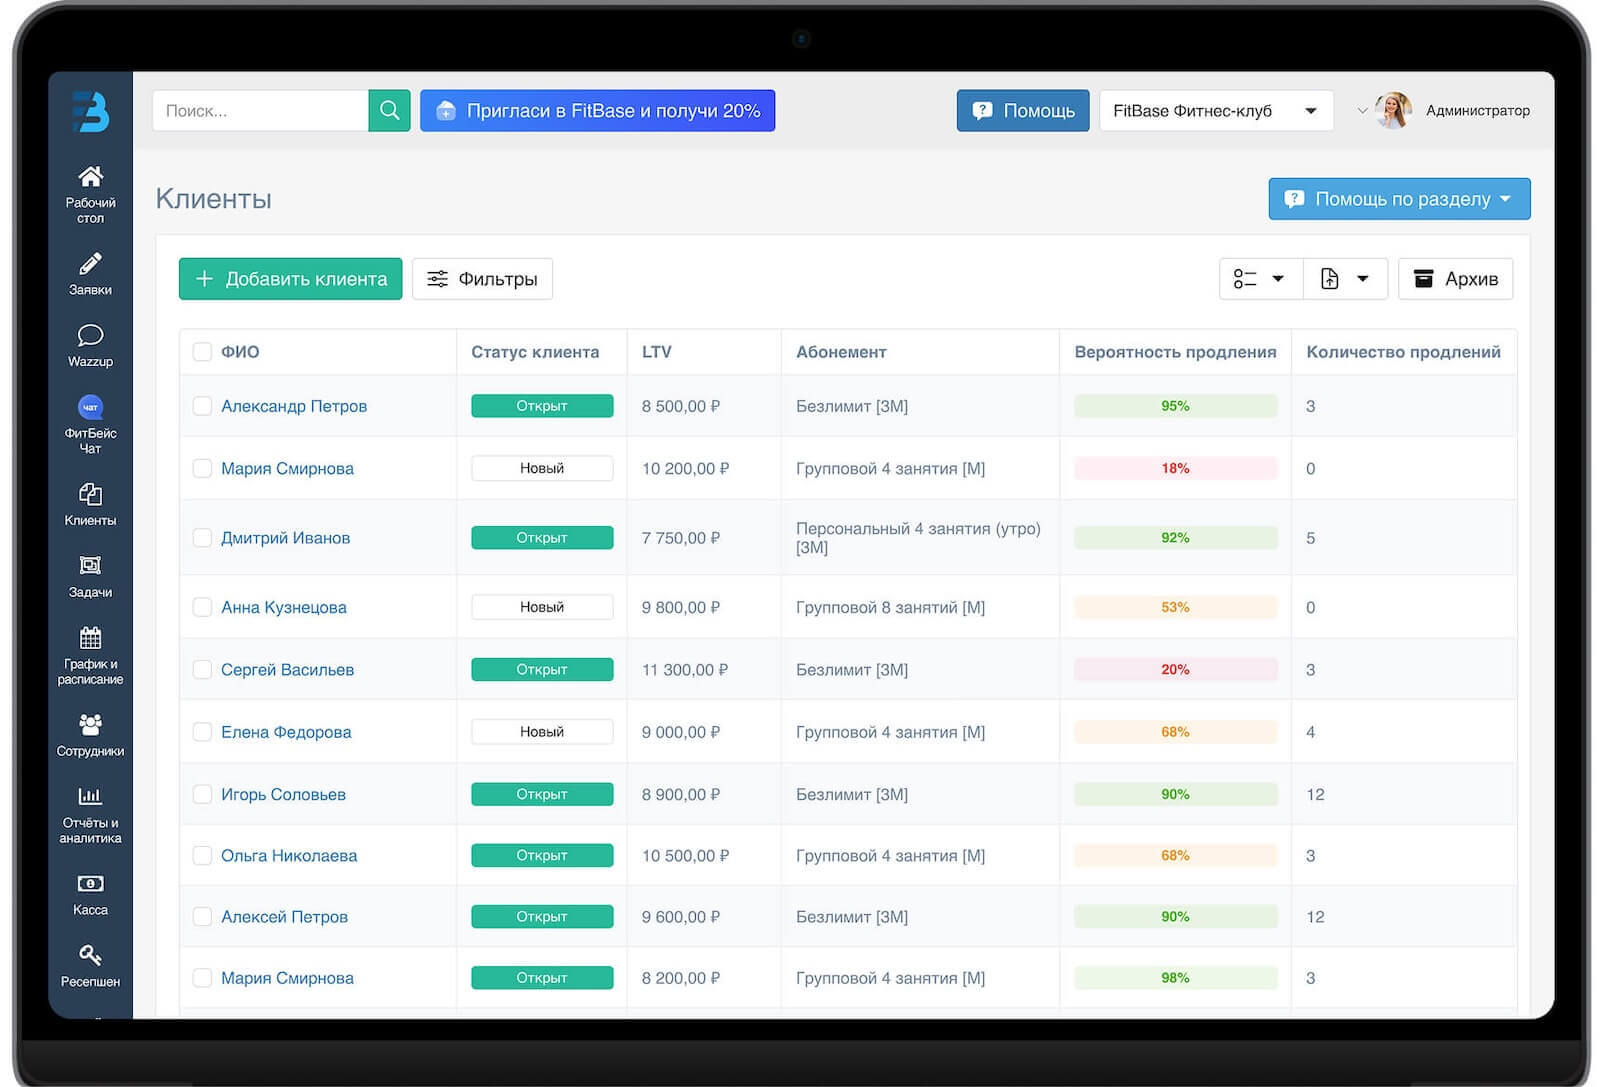Tick the select-all checkbox beside ФИО
This screenshot has height=1087, width=1600.
click(x=202, y=352)
